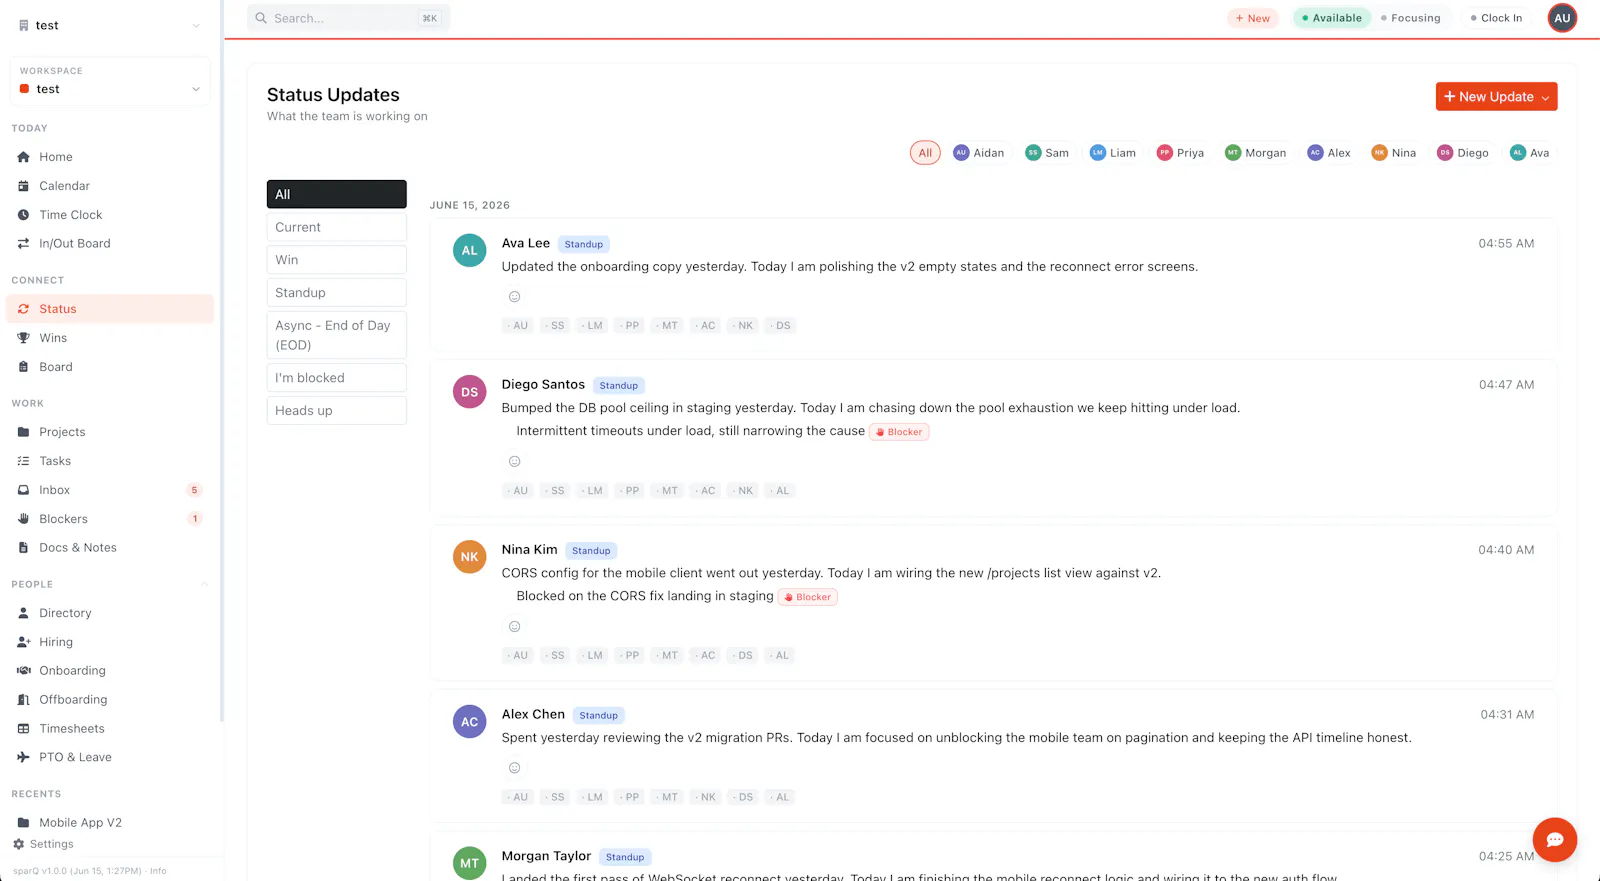Image resolution: width=1600 pixels, height=881 pixels.
Task: Filter updates by Diego
Action: click(1463, 153)
